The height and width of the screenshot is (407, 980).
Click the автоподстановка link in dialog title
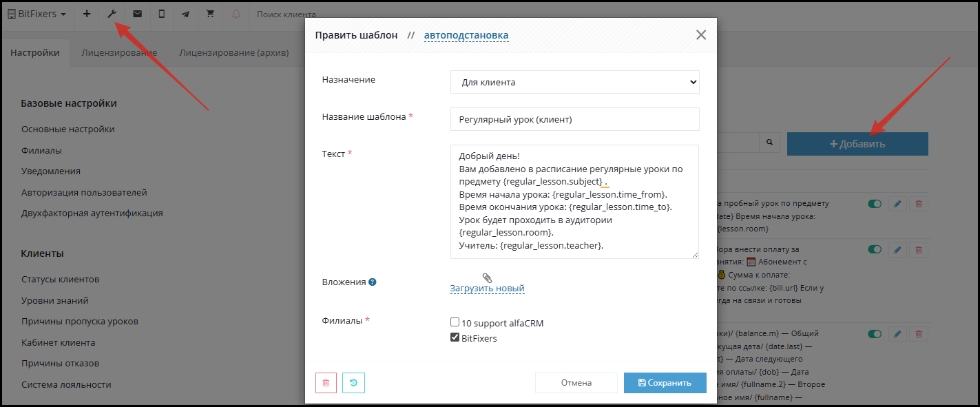click(x=466, y=35)
